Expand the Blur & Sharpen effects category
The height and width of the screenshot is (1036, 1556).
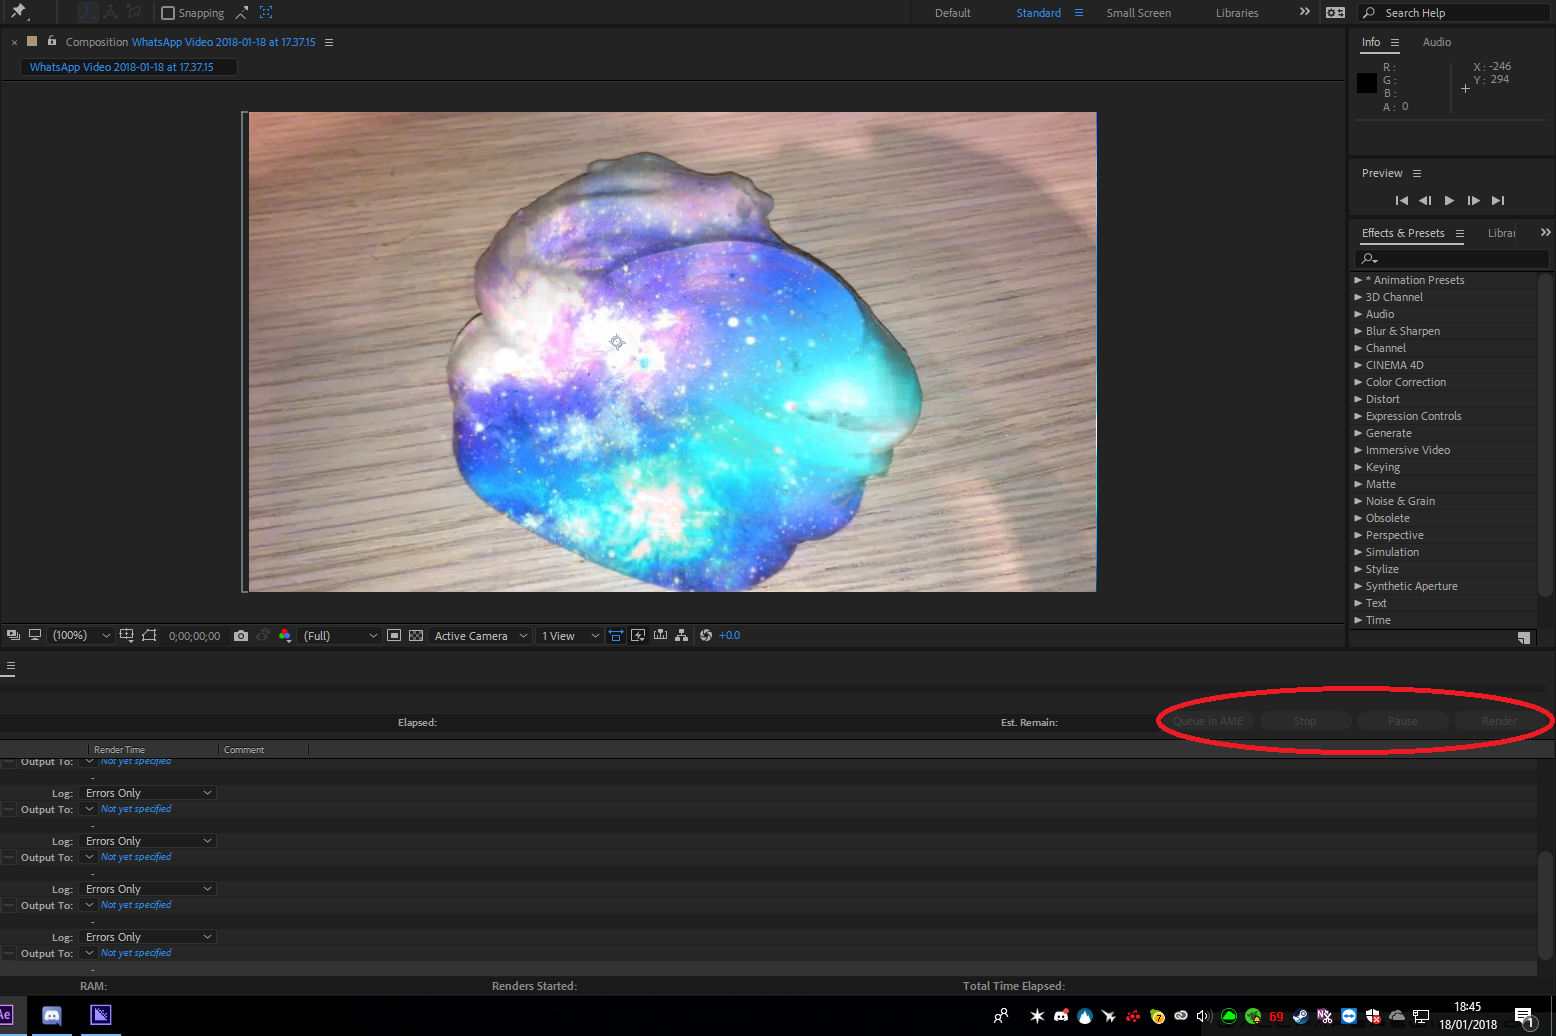[x=1358, y=331]
